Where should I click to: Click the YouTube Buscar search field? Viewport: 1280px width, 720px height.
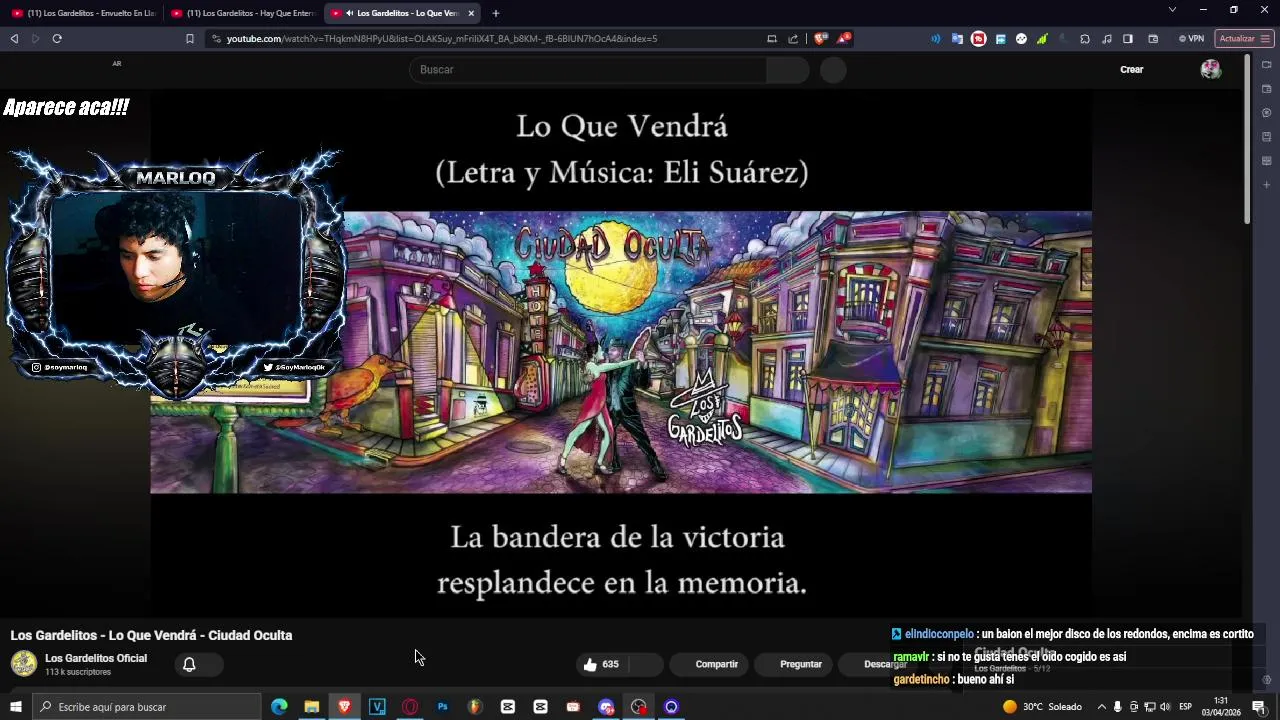pos(588,69)
